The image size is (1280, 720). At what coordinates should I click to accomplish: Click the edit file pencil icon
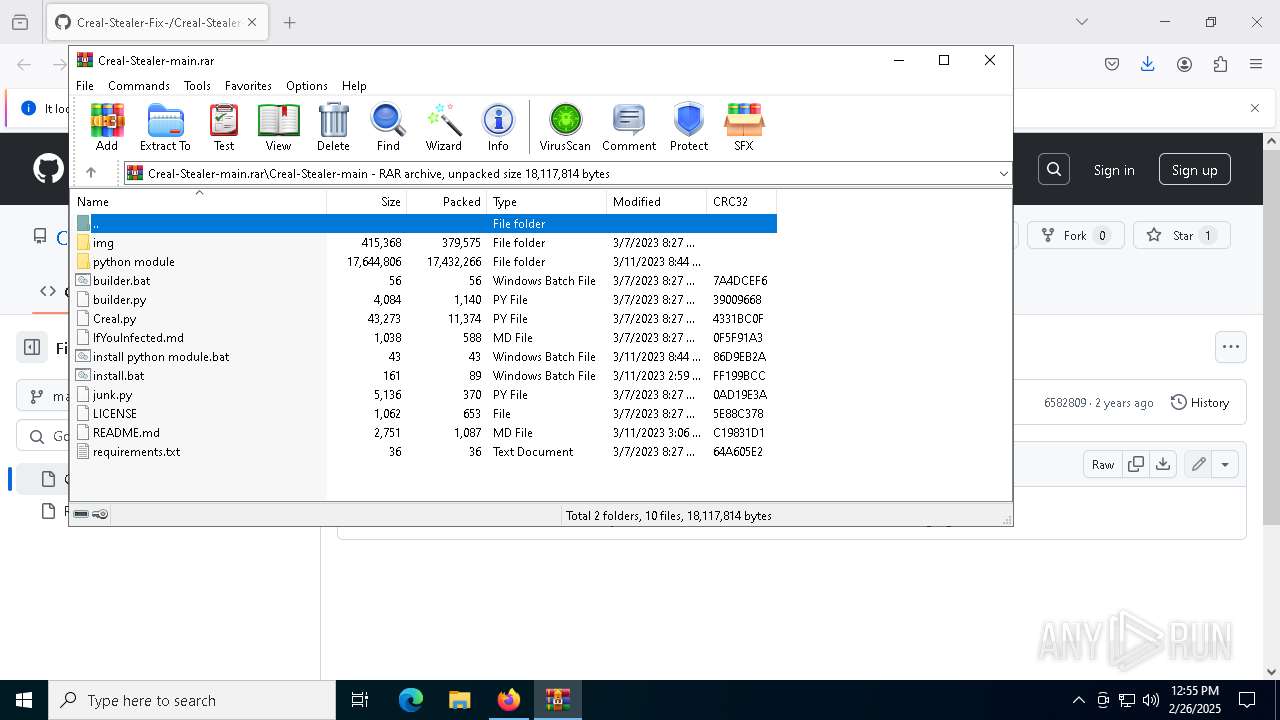point(1198,464)
